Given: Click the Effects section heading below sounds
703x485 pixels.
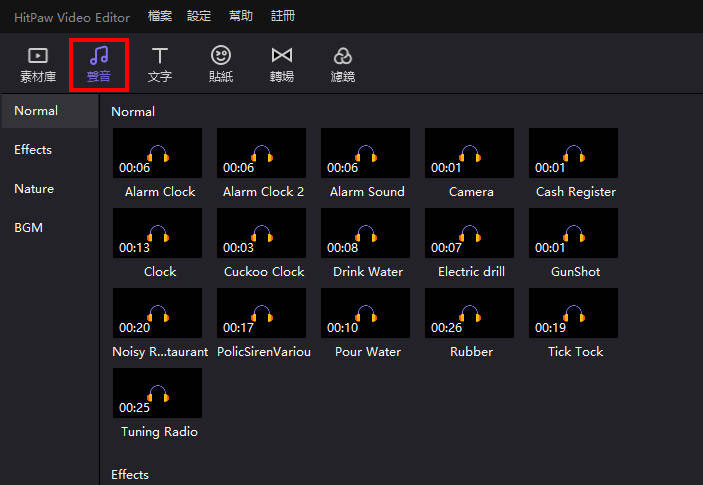Looking at the screenshot, I should click(130, 475).
